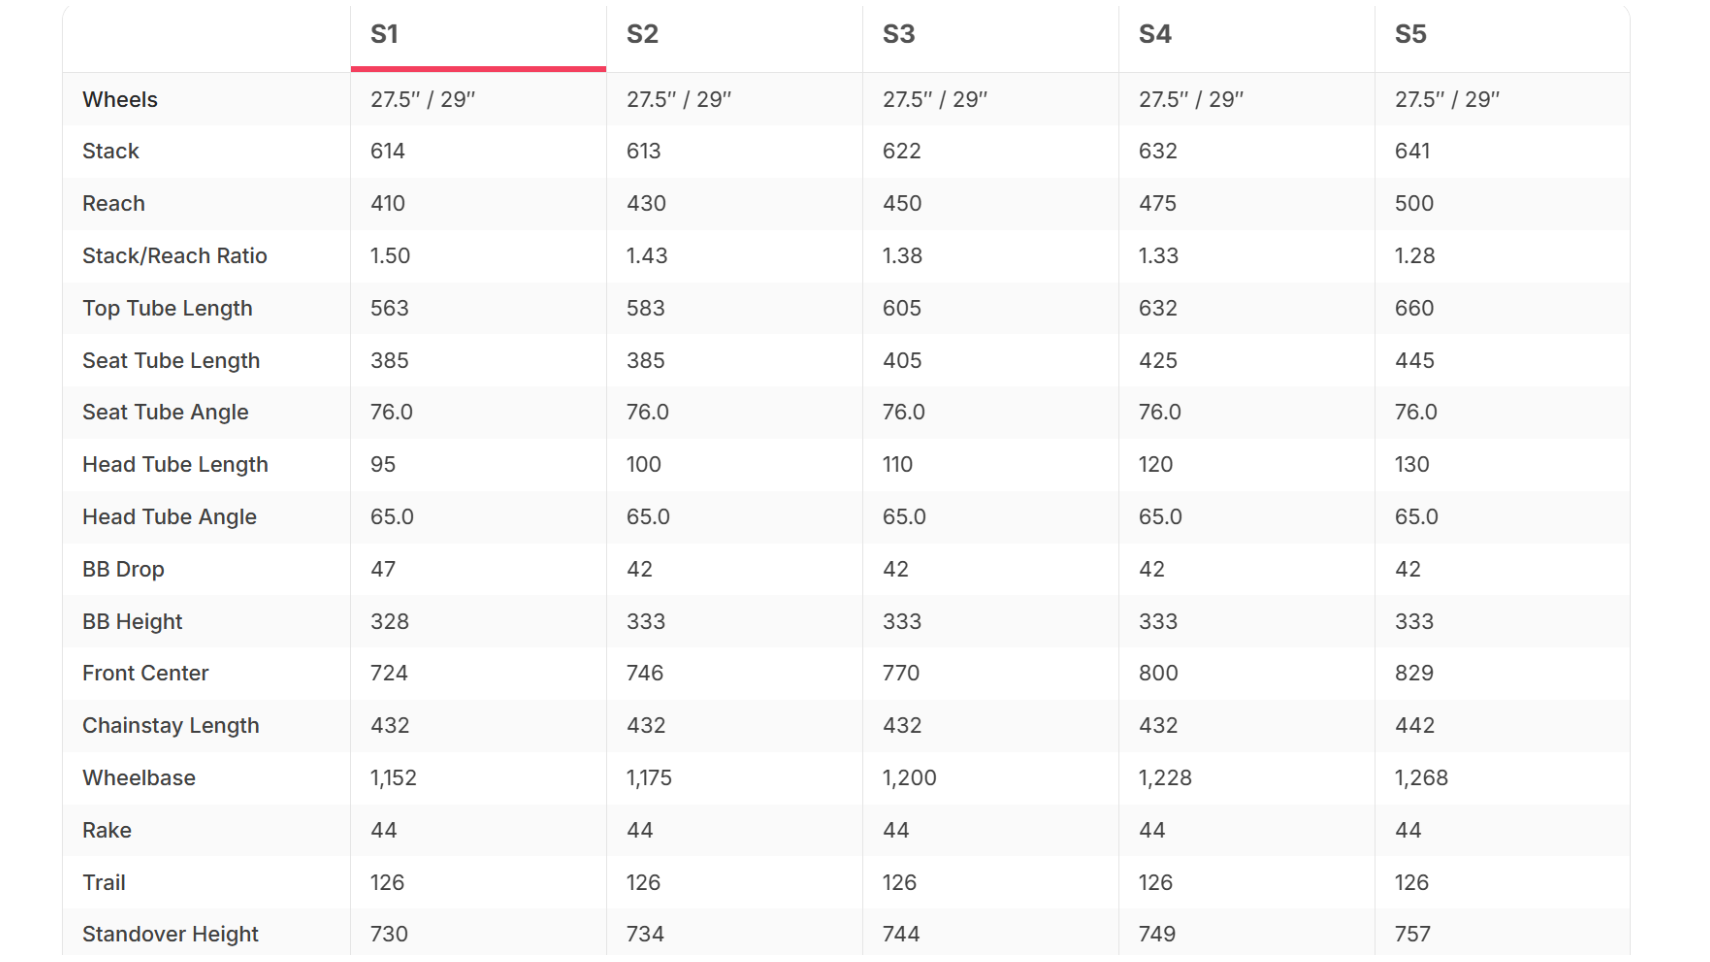Select the S5 size column header

coord(1502,35)
